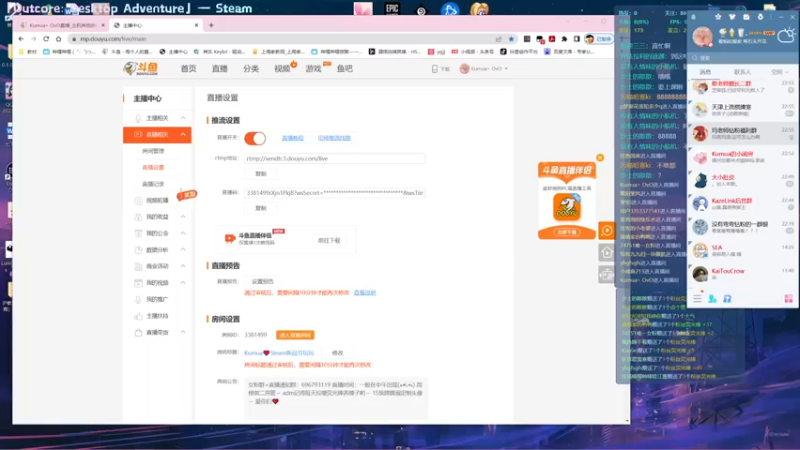This screenshot has height=450, width=800.
Task: Go to 首页 in Douyu navigation
Action: tap(188, 68)
